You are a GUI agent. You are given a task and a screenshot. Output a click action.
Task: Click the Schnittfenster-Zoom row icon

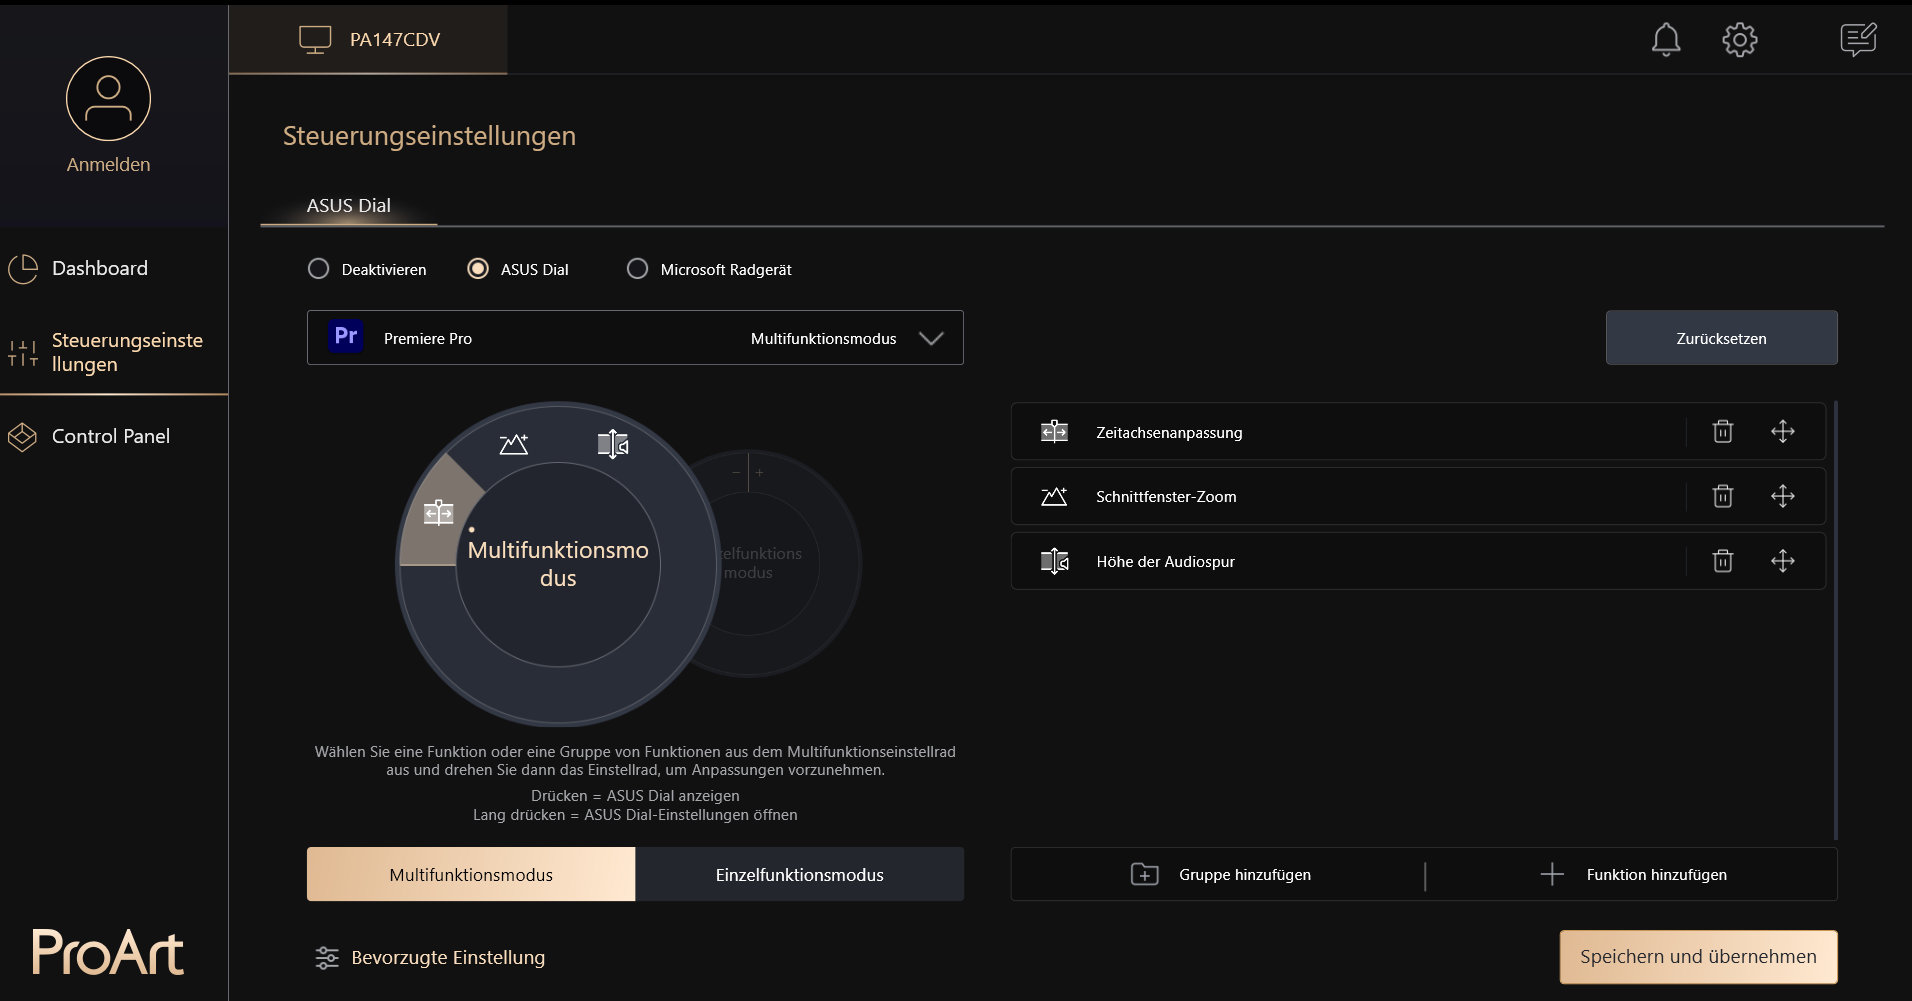pyautogui.click(x=1054, y=496)
